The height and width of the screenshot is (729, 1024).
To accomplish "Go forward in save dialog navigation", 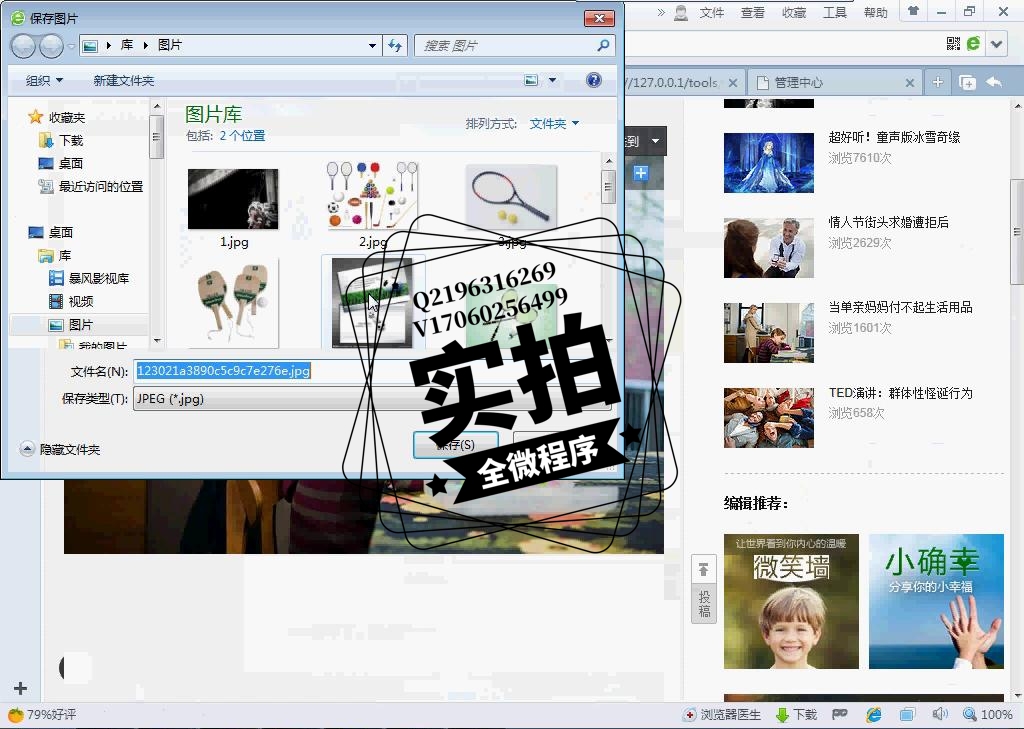I will 52,46.
